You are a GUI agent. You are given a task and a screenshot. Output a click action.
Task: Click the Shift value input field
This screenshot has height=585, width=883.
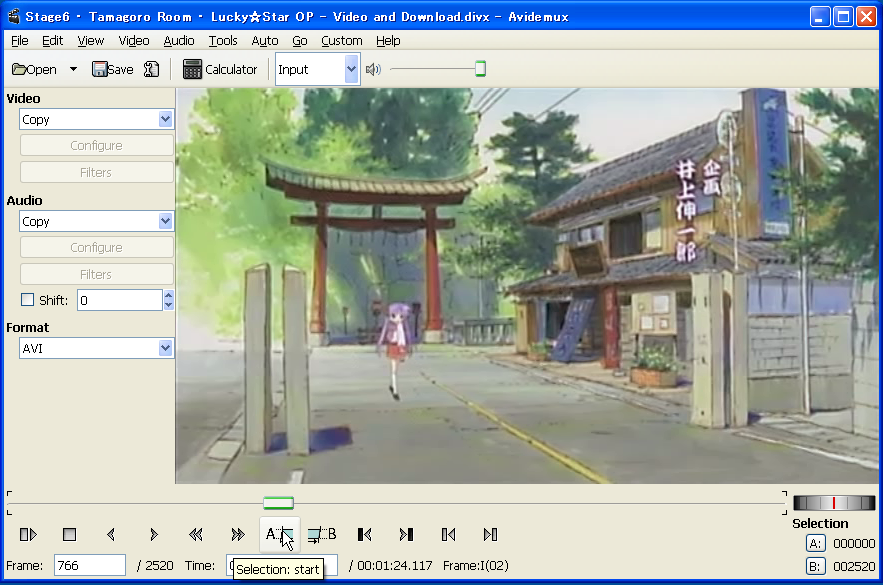point(120,300)
